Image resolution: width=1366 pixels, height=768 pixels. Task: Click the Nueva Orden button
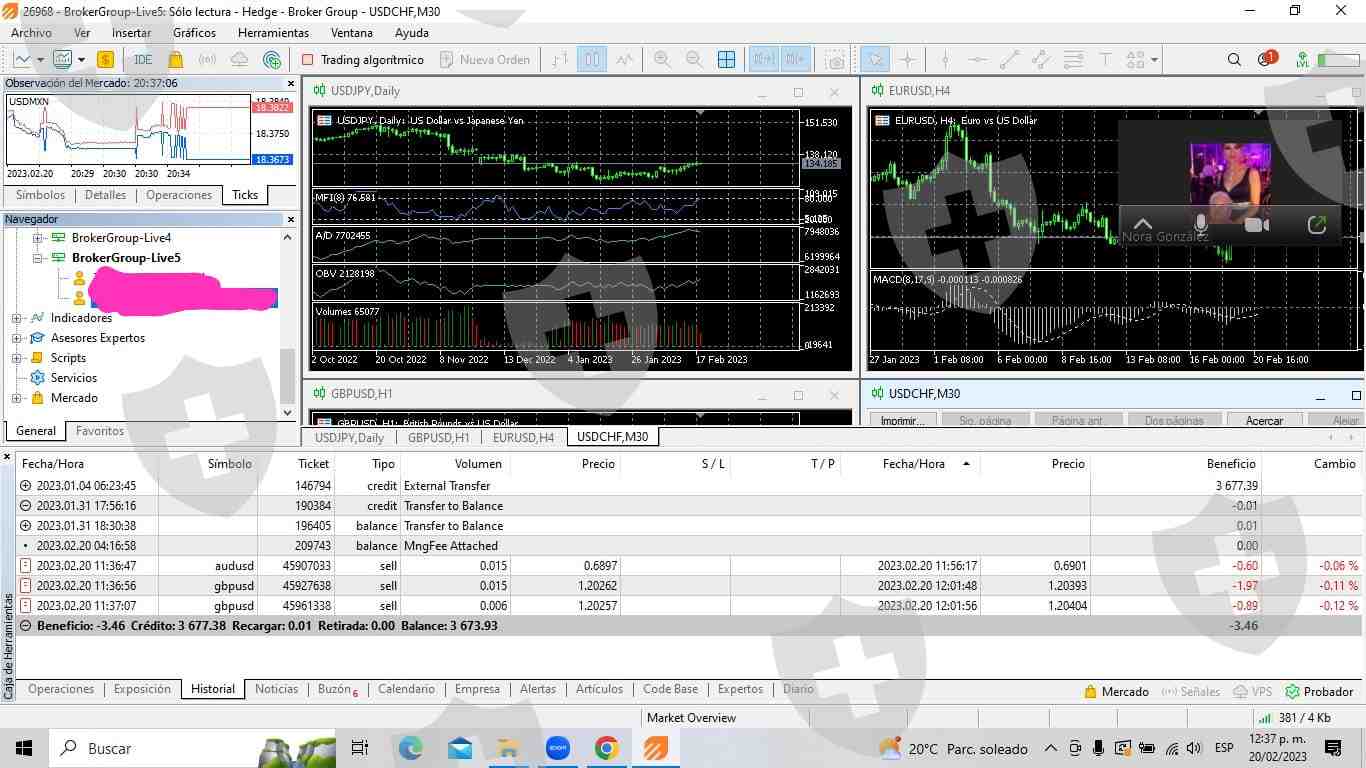coord(485,60)
